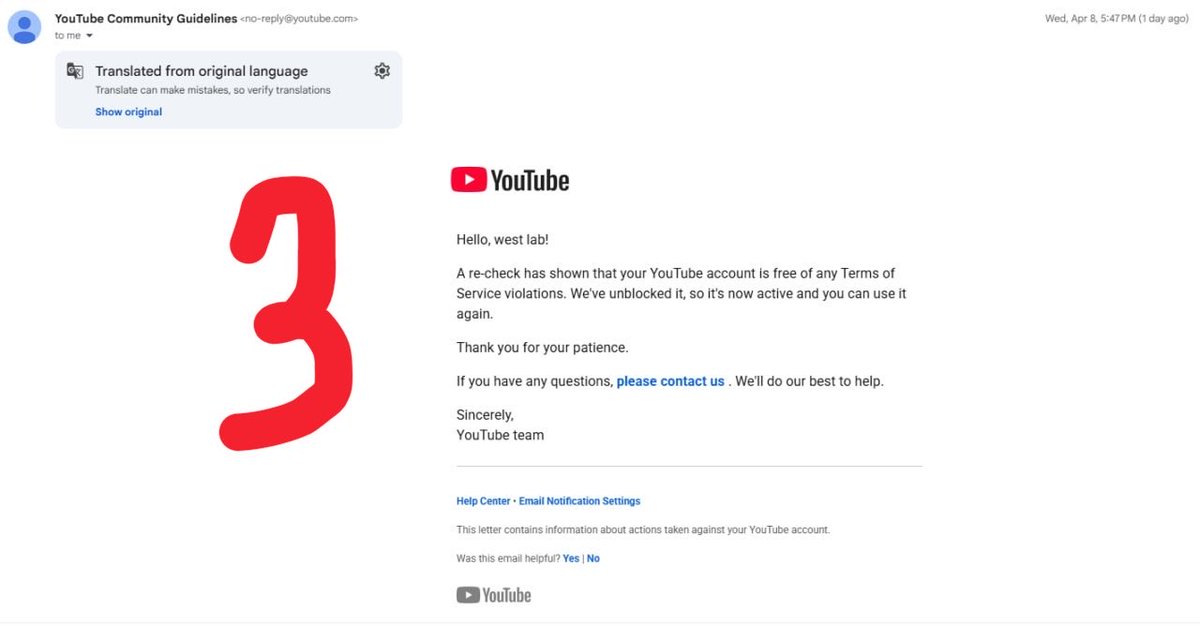
Task: Open the Help Center link
Action: pyautogui.click(x=483, y=501)
